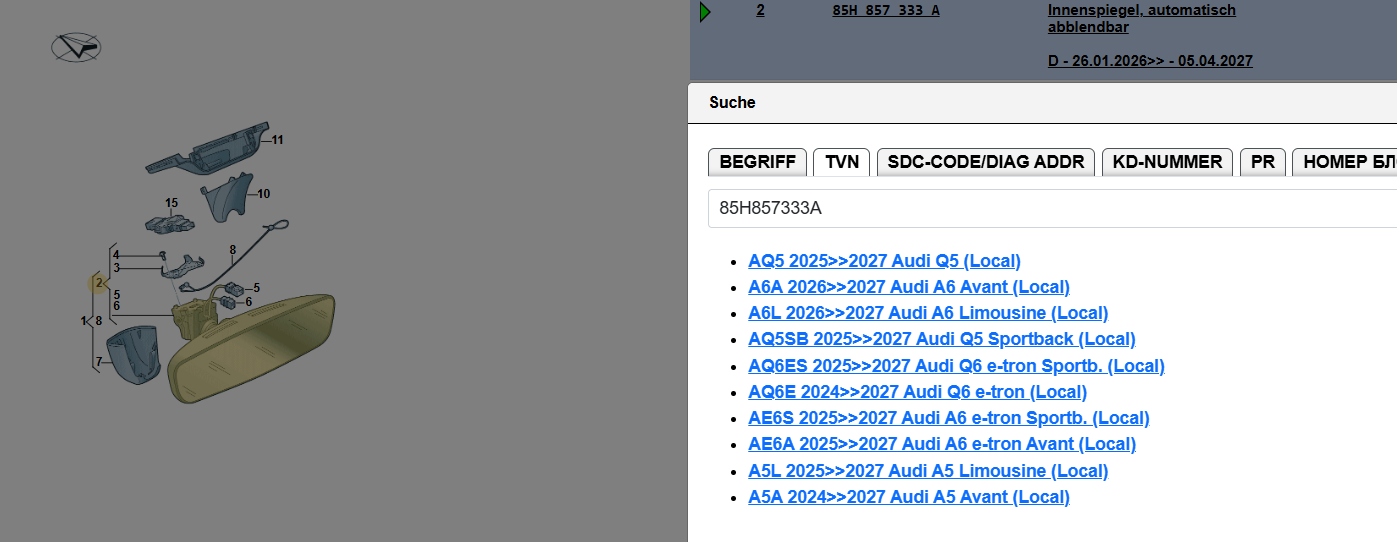Click the compass logo icon above the diagram

click(x=76, y=47)
